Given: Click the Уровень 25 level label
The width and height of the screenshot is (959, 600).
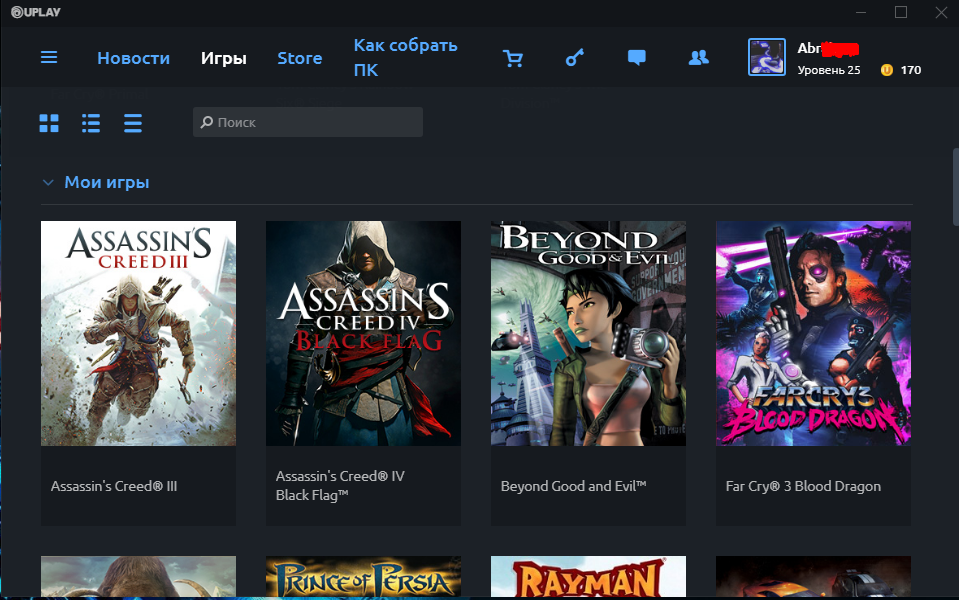Looking at the screenshot, I should click(x=829, y=70).
